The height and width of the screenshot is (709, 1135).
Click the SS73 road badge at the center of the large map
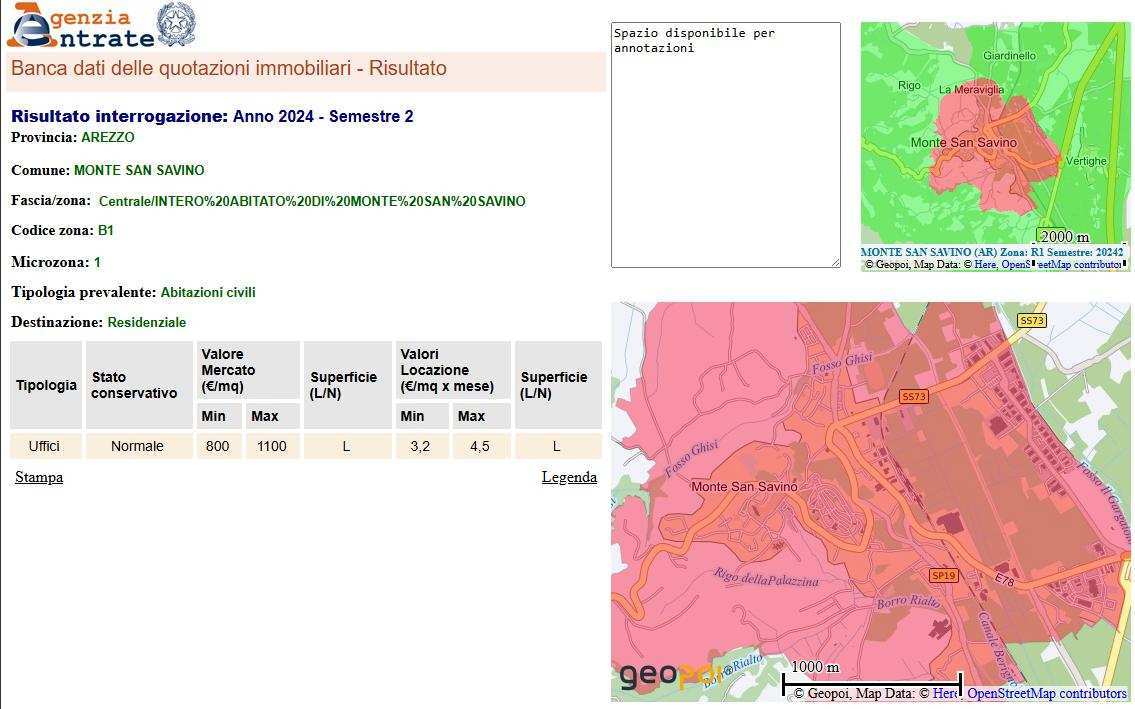[914, 396]
